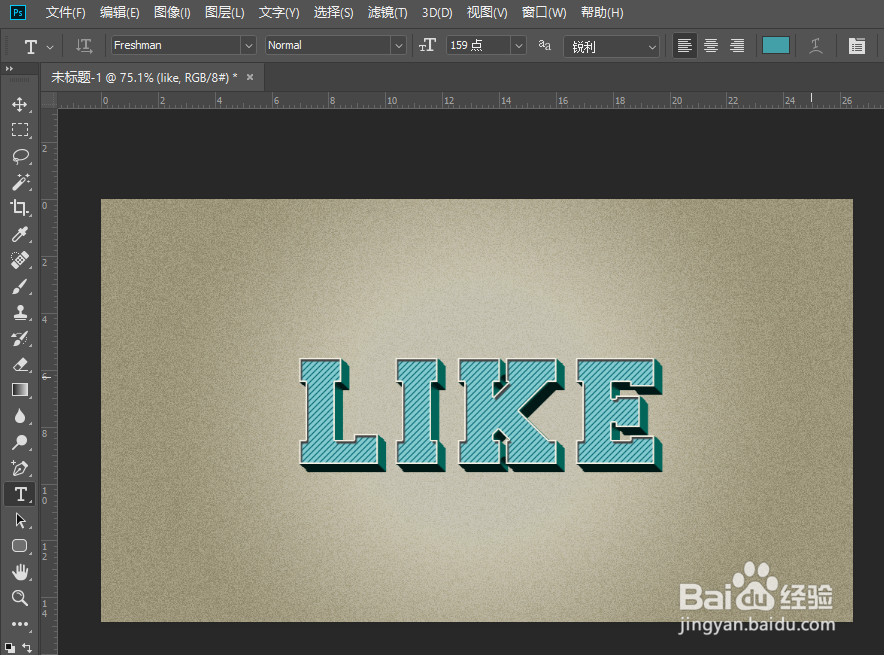Image resolution: width=884 pixels, height=655 pixels.
Task: Select the Blur tool
Action: pos(20,416)
